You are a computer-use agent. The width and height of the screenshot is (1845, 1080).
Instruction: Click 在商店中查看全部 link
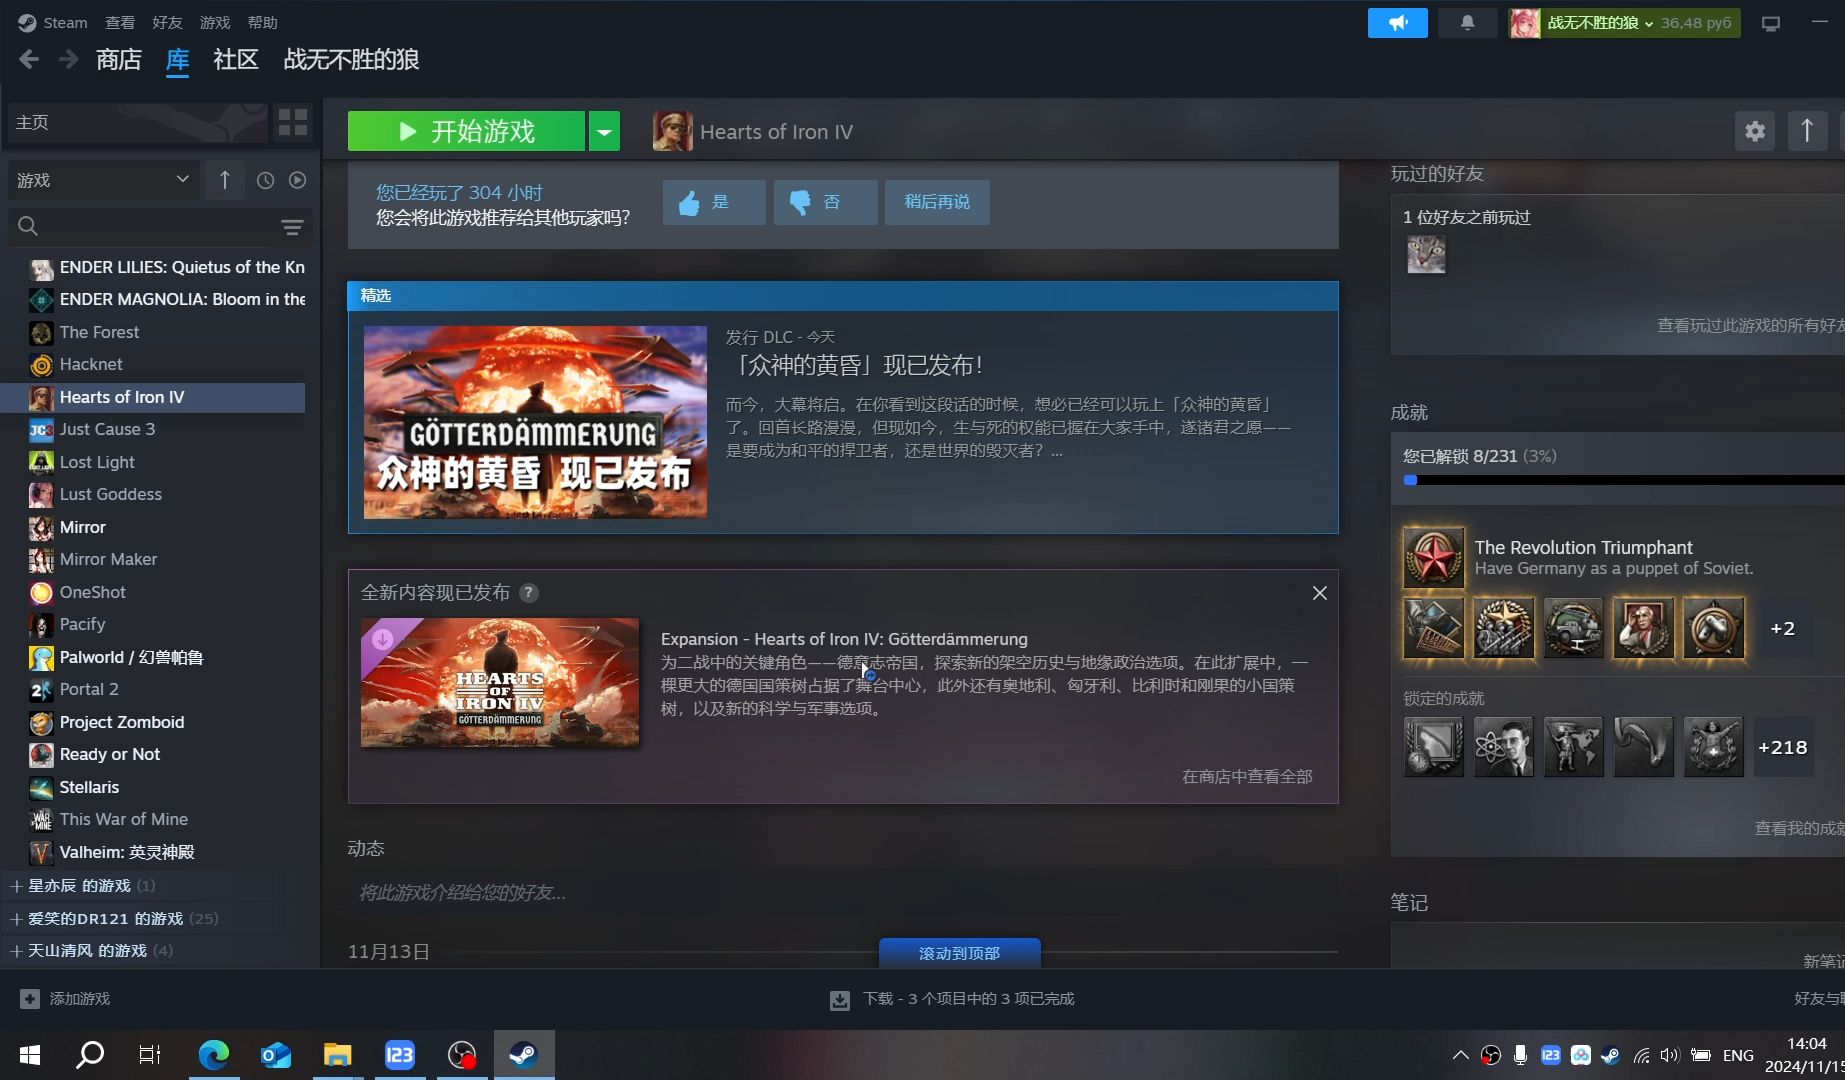1247,777
